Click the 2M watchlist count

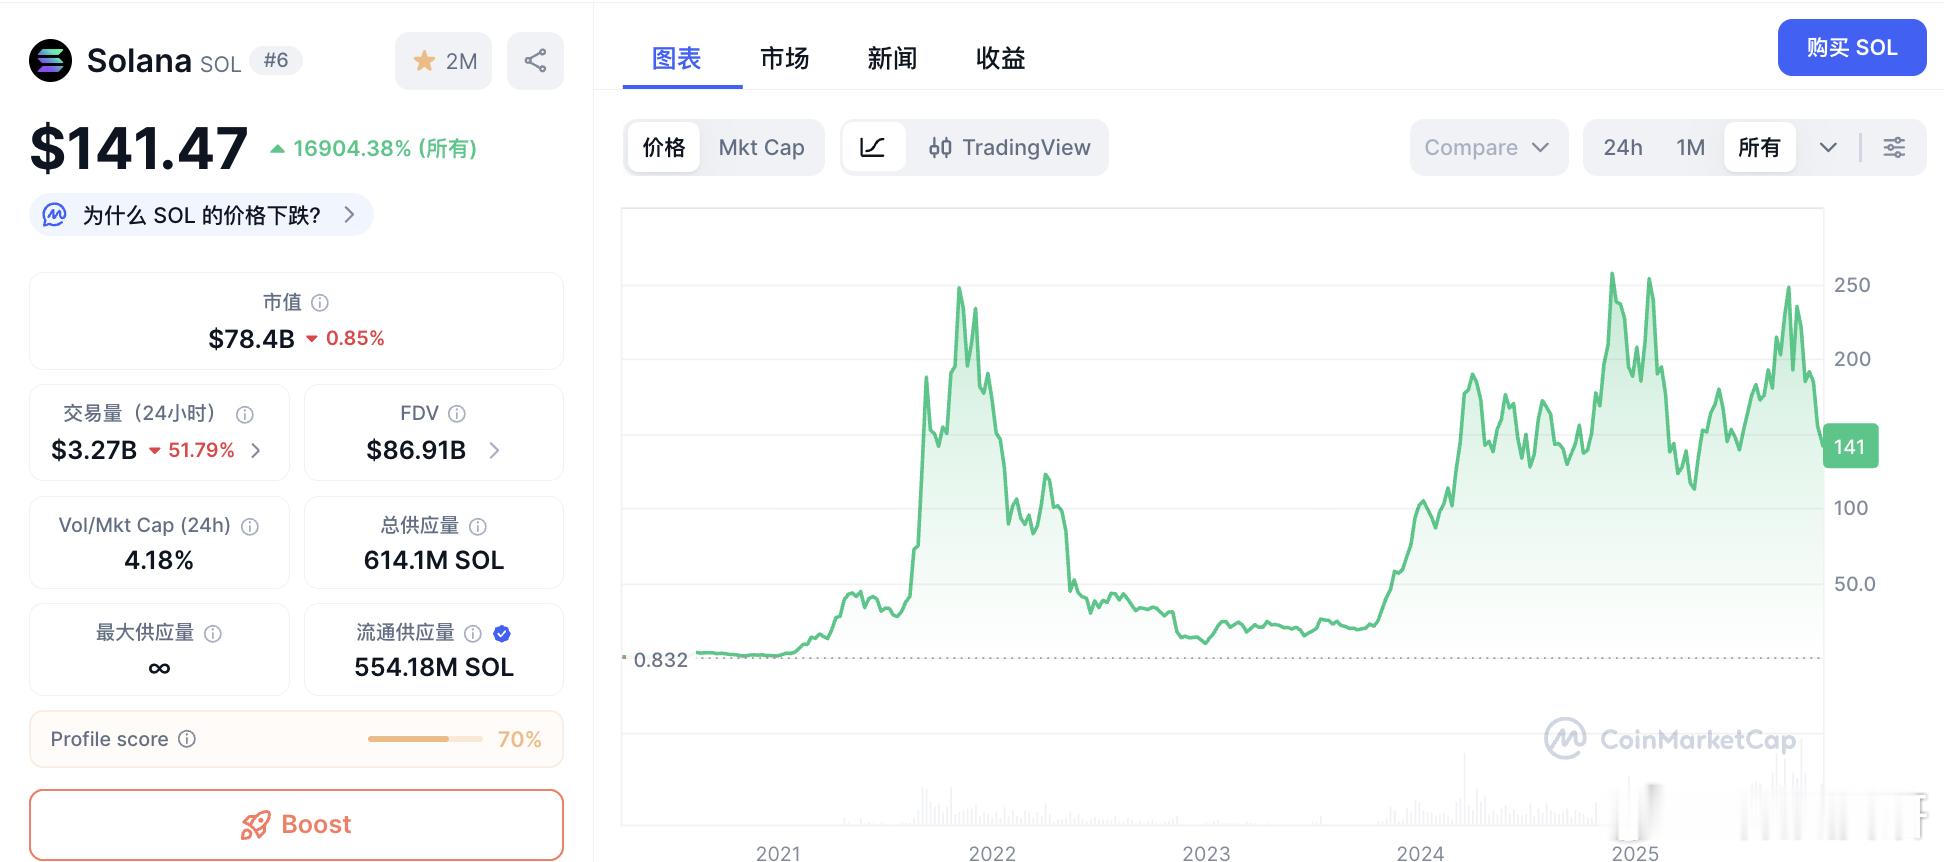[x=461, y=62]
